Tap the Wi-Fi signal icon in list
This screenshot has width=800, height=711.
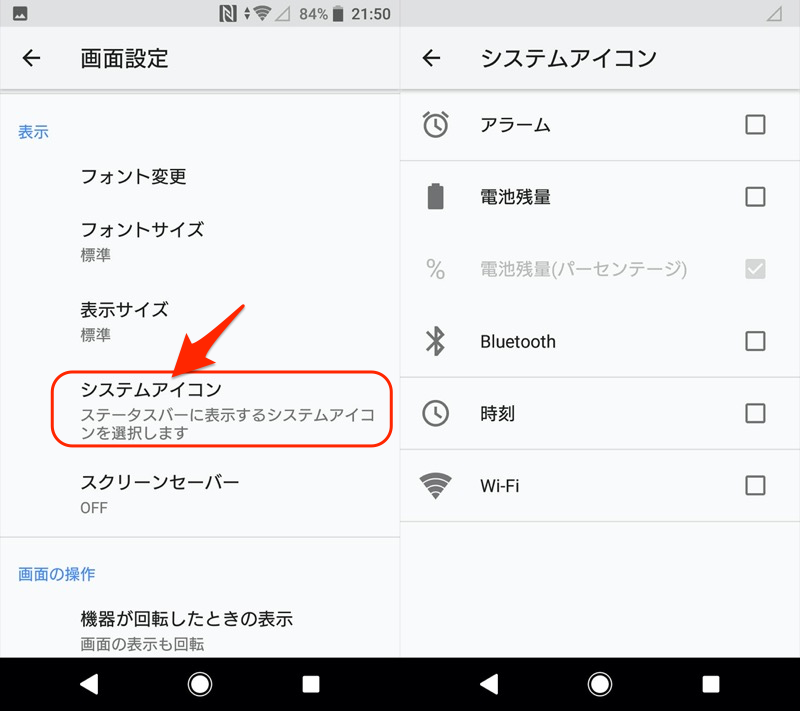tap(435, 486)
